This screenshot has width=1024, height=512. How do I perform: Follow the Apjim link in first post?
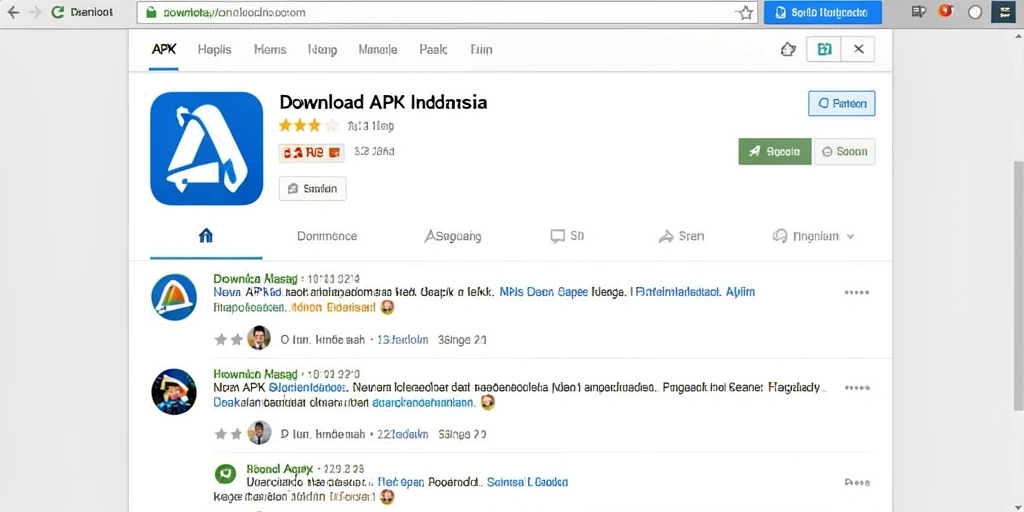click(x=741, y=292)
